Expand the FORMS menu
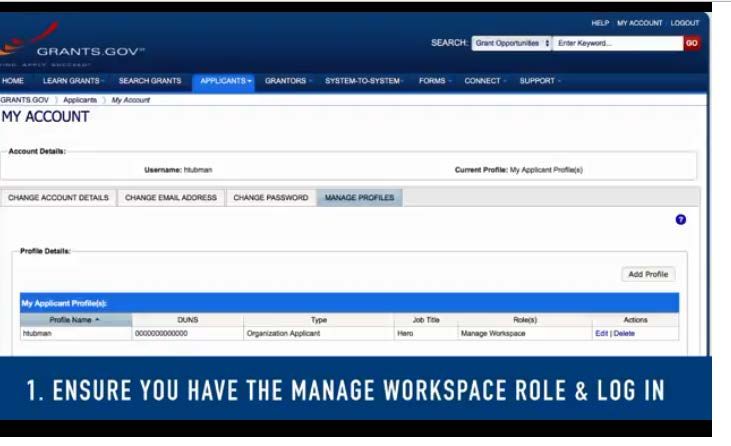Screen dimensions: 731x446 pyautogui.click(x=434, y=81)
